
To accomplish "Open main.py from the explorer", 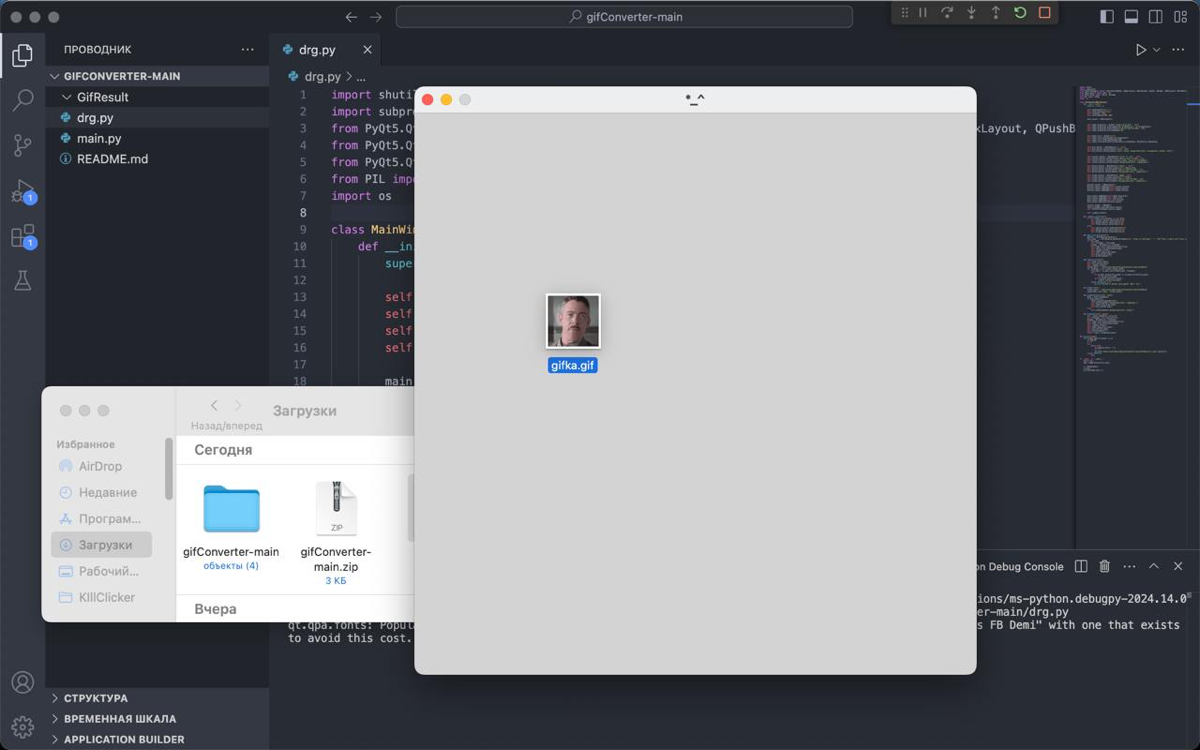I will [99, 138].
